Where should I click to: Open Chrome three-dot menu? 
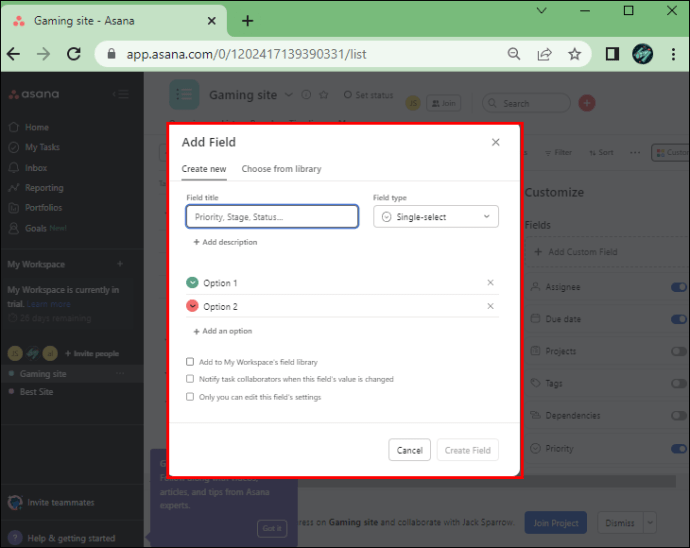673,54
